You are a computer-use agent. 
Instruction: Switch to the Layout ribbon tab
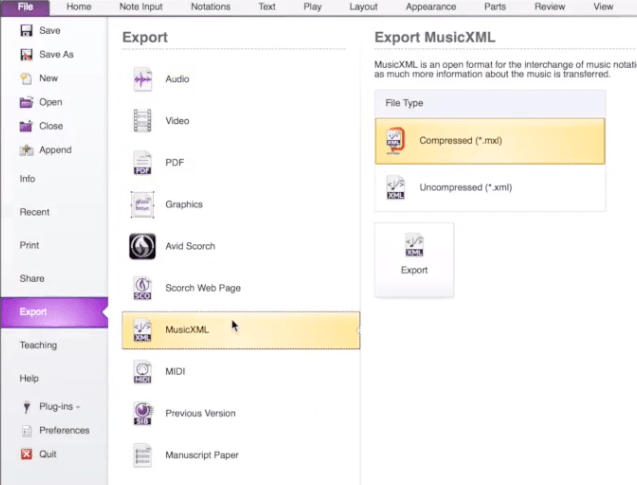point(364,7)
